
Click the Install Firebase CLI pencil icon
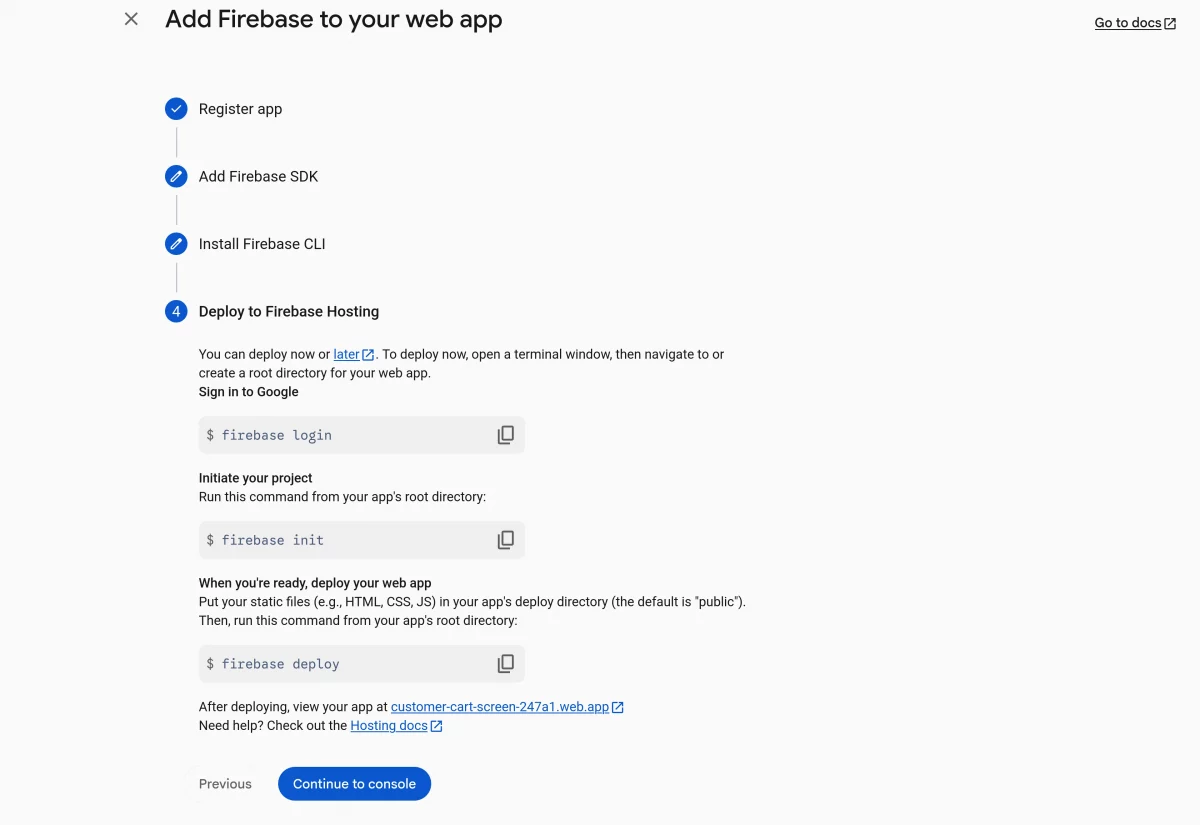pyautogui.click(x=176, y=244)
